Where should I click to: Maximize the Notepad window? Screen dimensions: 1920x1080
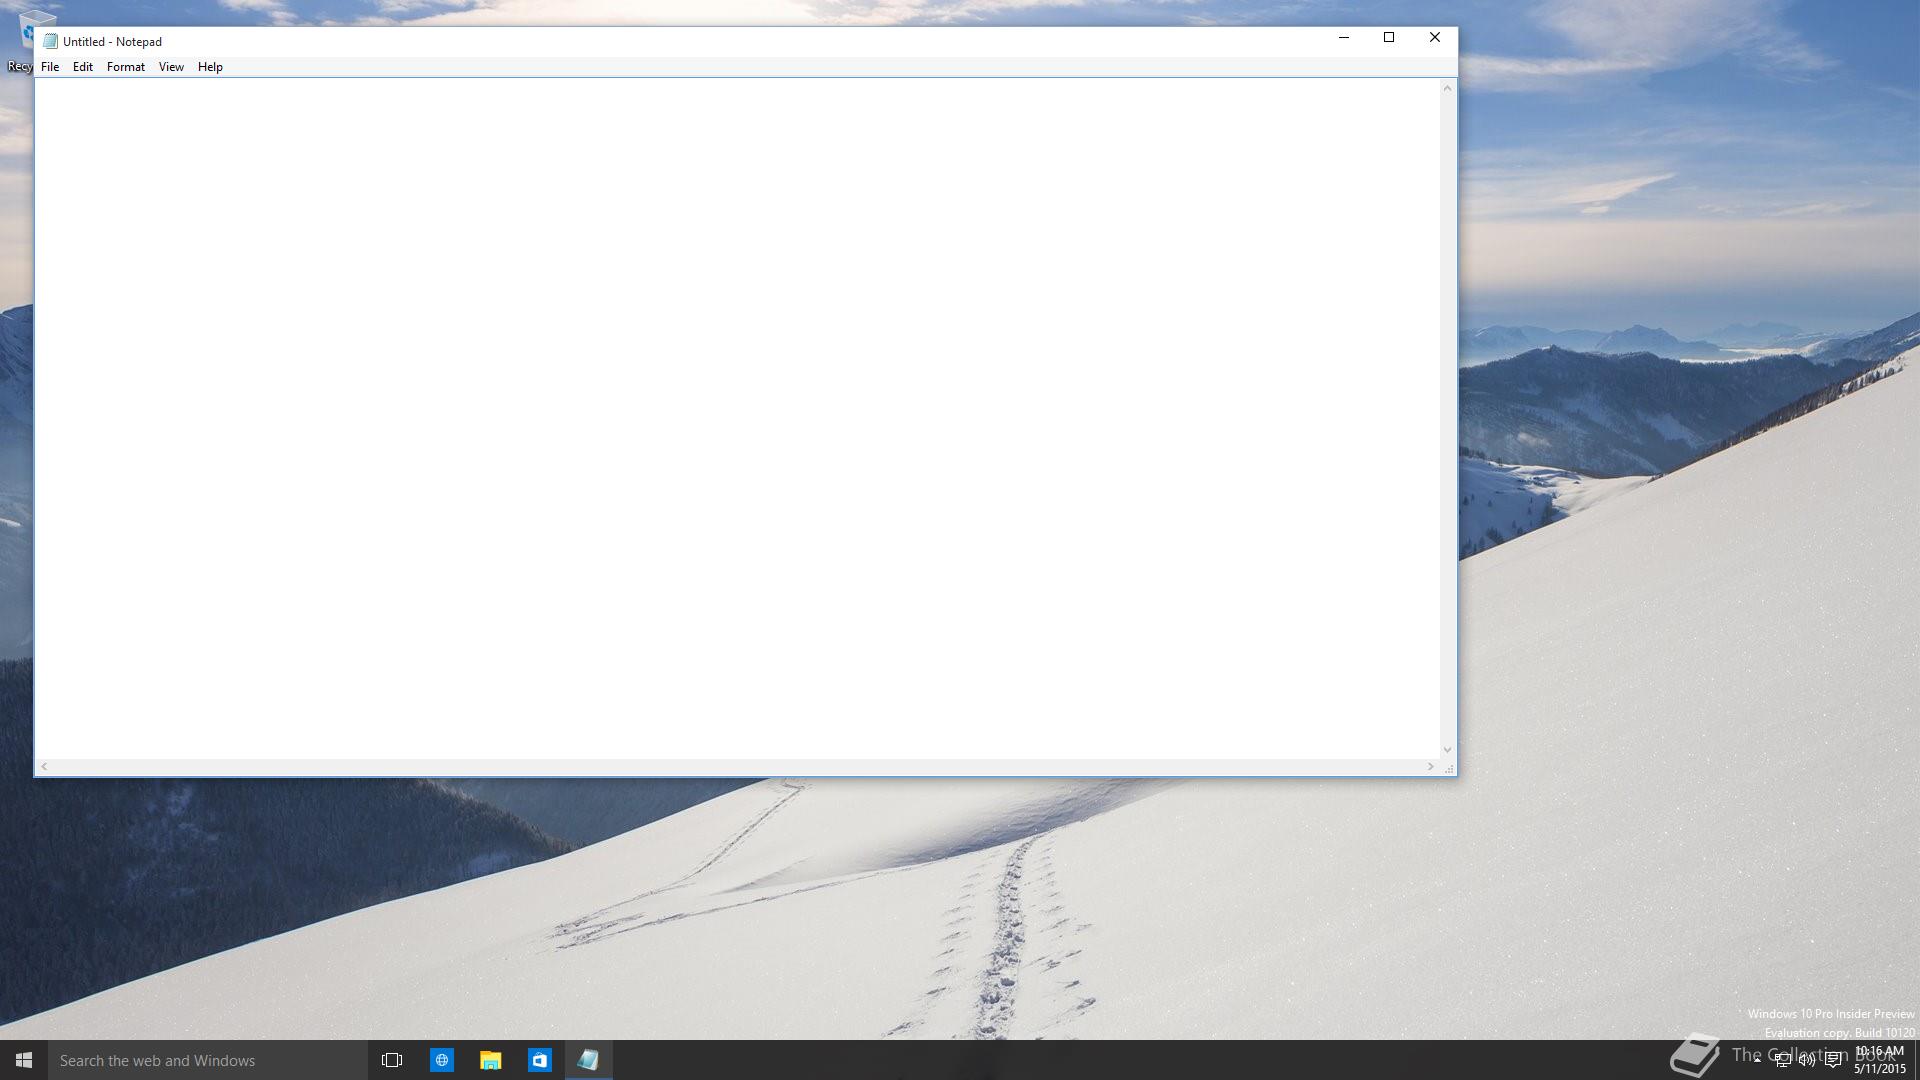pos(1389,38)
